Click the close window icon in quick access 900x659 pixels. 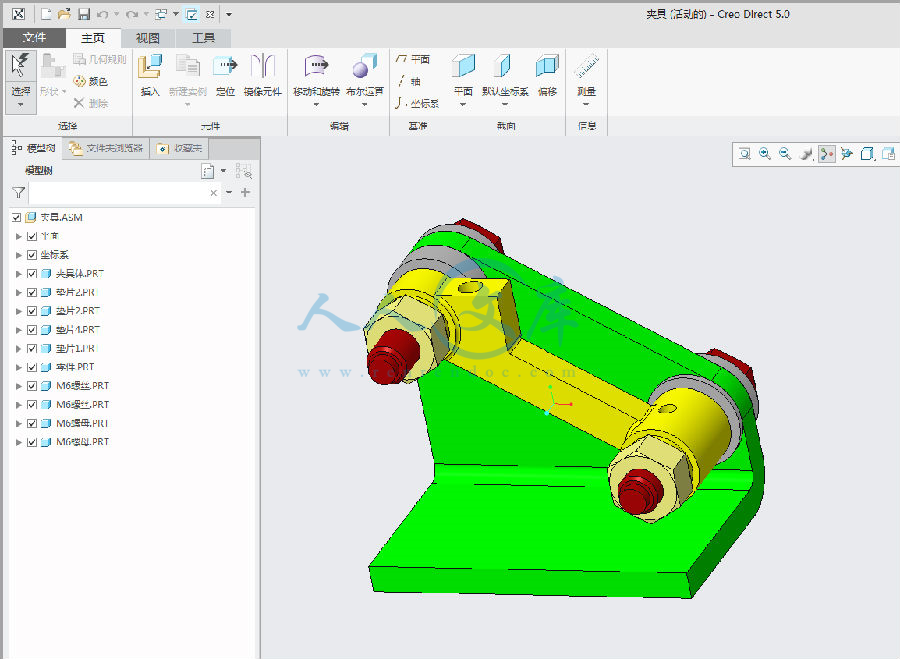pos(210,14)
